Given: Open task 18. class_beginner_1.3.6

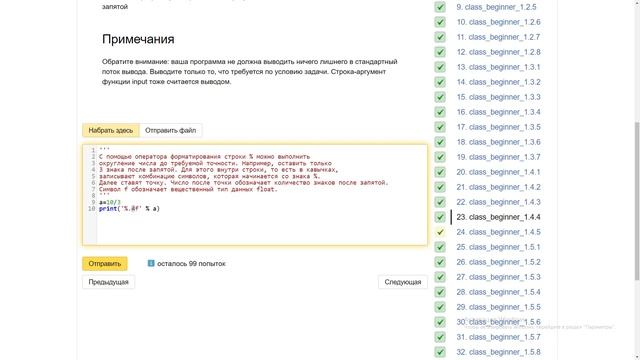Looking at the screenshot, I should (x=498, y=142).
